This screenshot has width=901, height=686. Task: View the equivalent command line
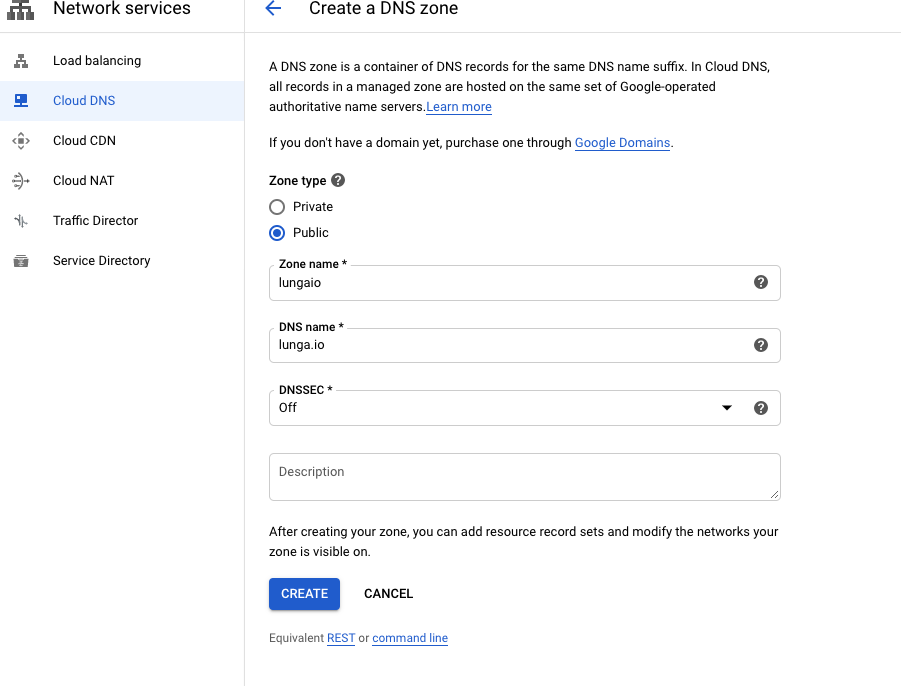410,638
